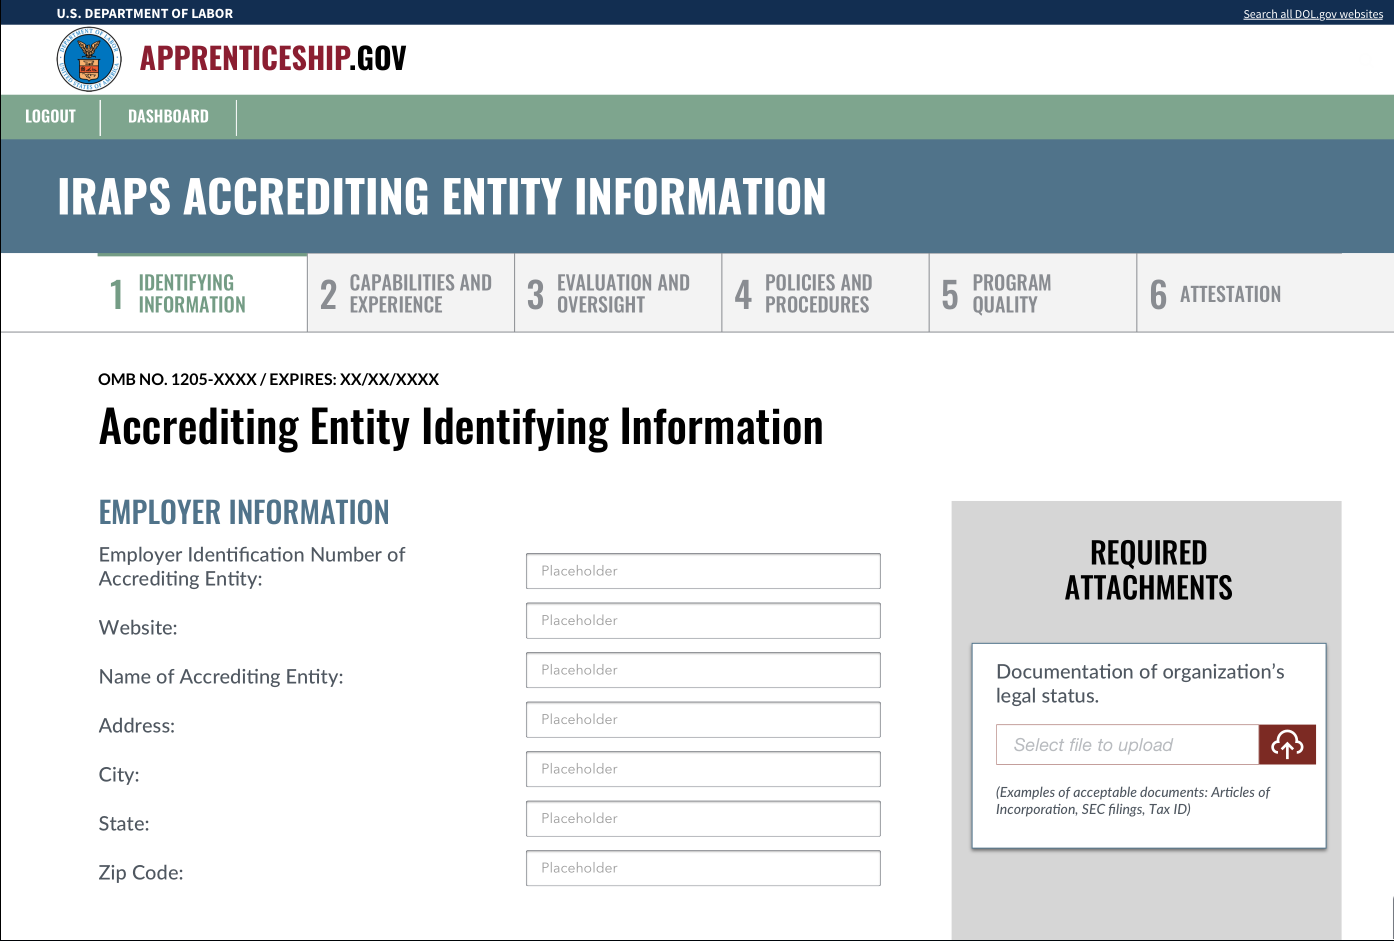The width and height of the screenshot is (1394, 941).
Task: Click the Documentation of organization's legal status text
Action: 1140,684
